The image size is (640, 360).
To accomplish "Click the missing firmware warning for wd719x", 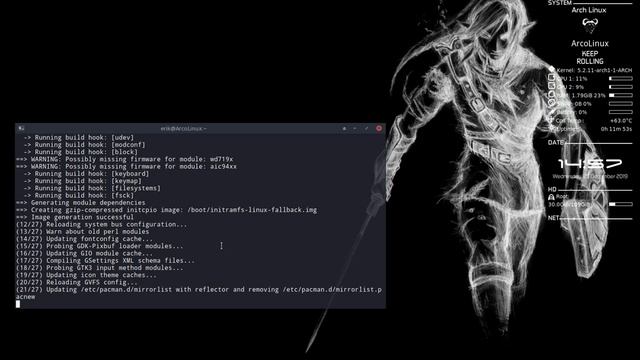I will coord(124,159).
